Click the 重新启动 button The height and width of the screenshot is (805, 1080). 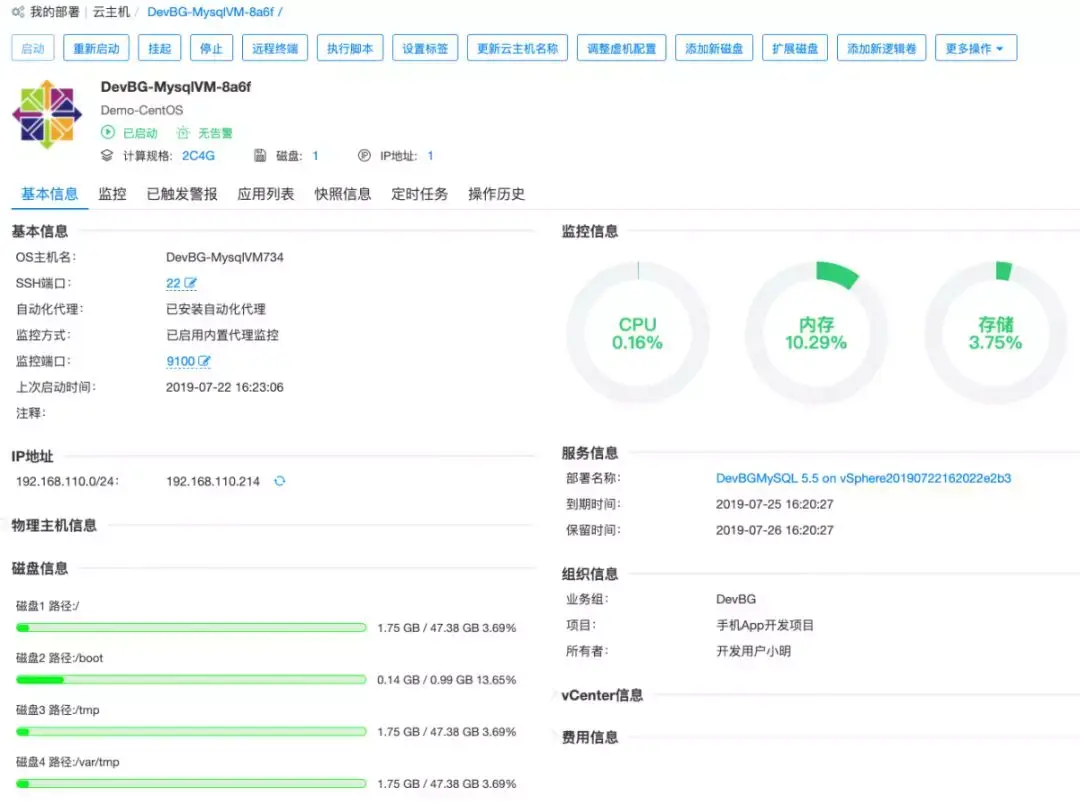click(x=96, y=47)
